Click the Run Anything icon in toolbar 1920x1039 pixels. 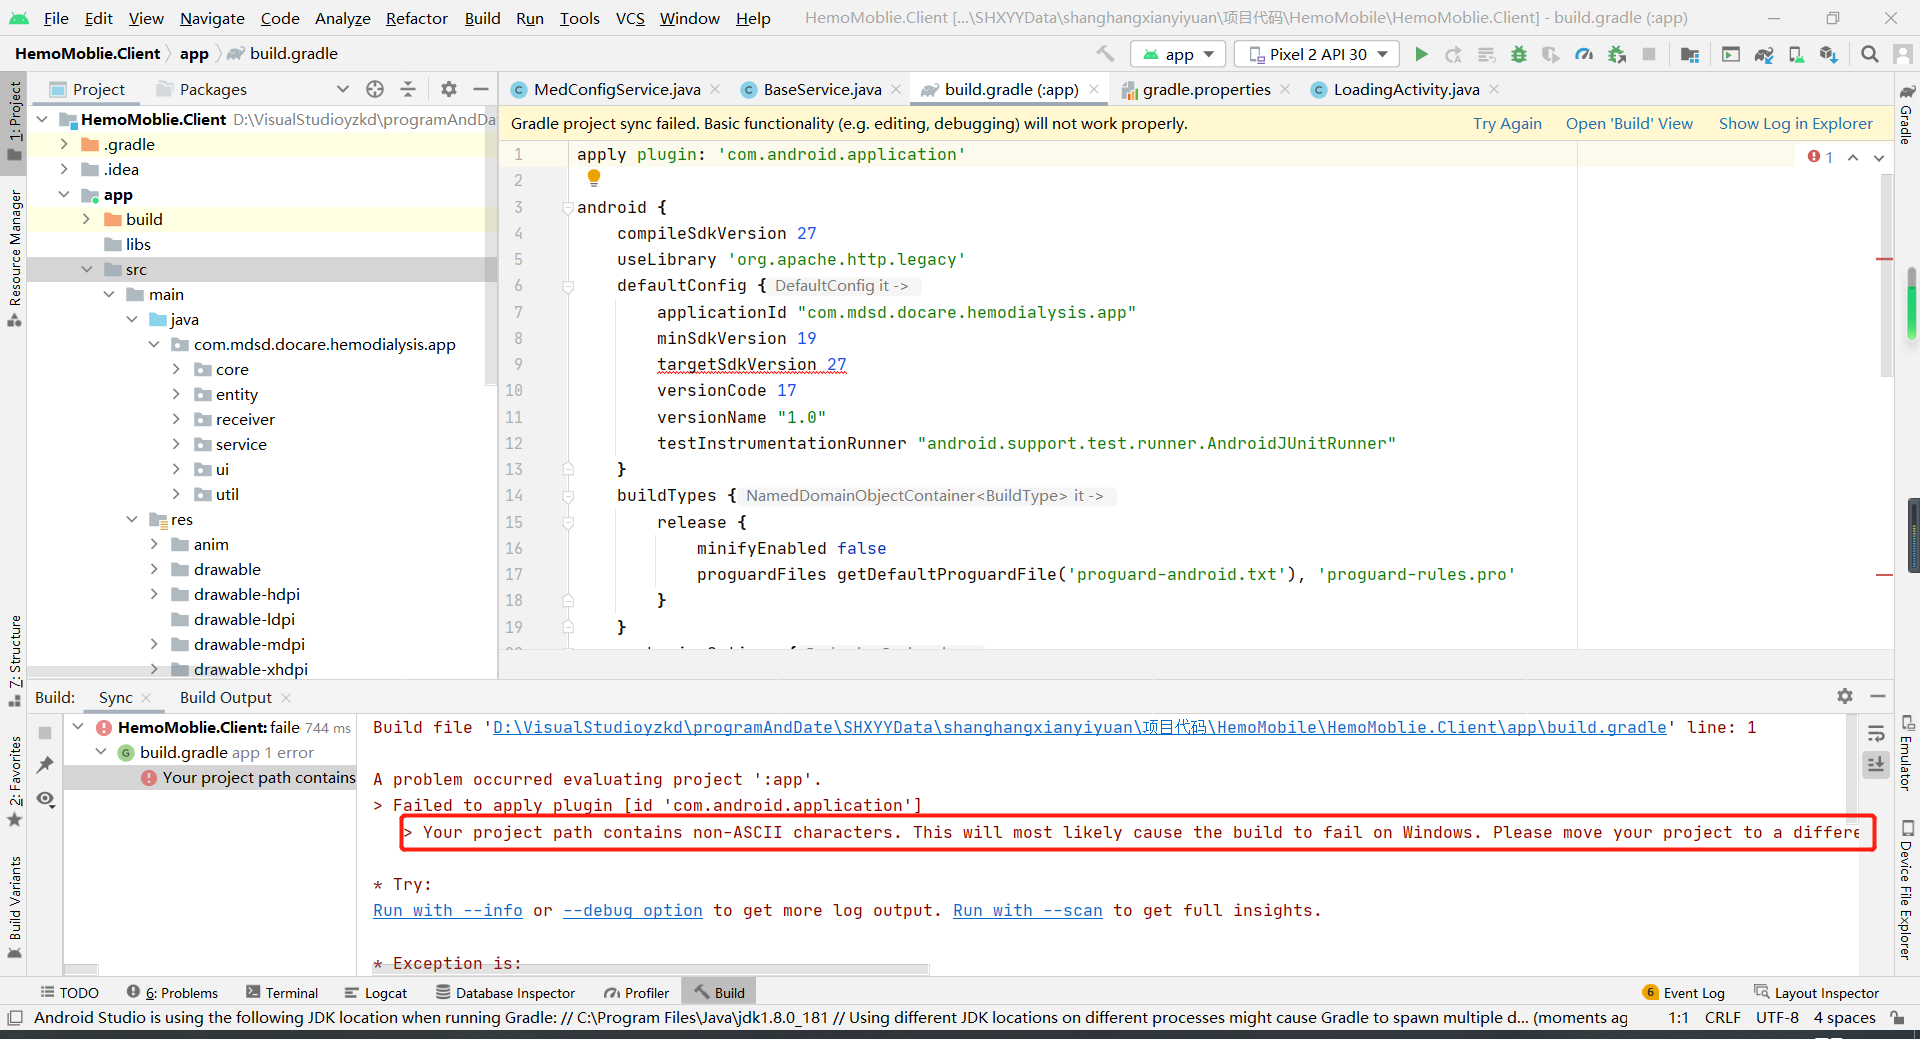point(1731,54)
